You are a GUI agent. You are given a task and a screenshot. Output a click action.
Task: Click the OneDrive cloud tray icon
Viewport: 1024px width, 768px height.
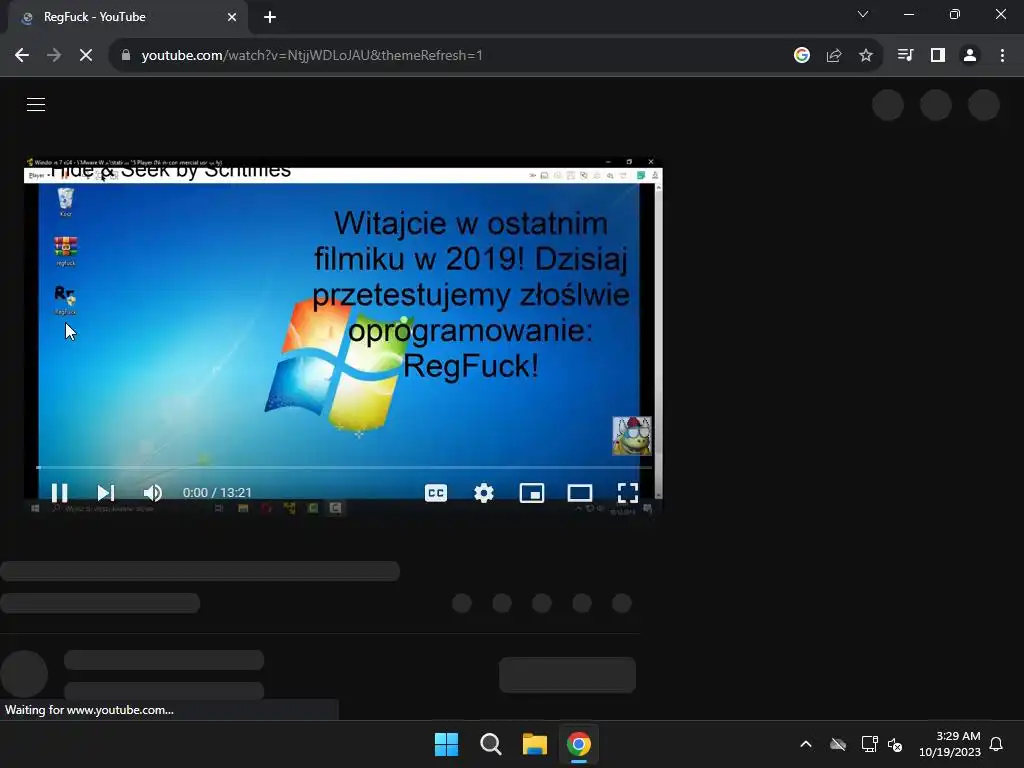click(838, 744)
